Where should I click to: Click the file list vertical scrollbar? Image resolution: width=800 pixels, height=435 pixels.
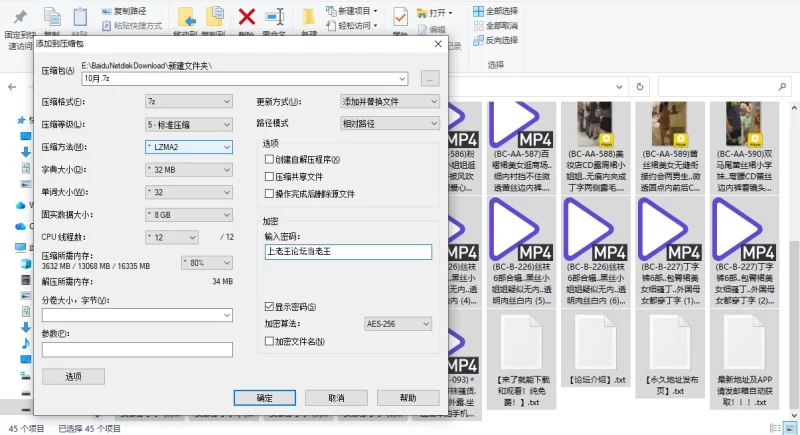click(794, 250)
